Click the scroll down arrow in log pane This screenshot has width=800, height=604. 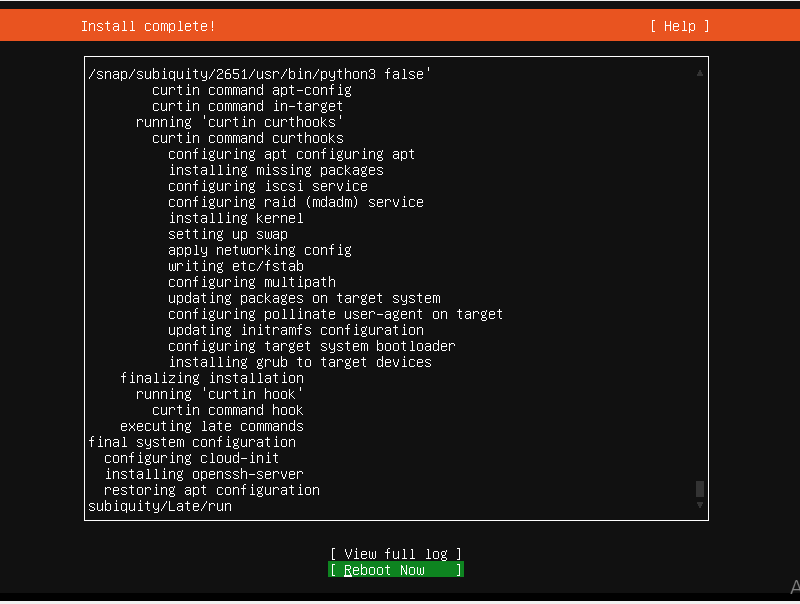(x=700, y=506)
